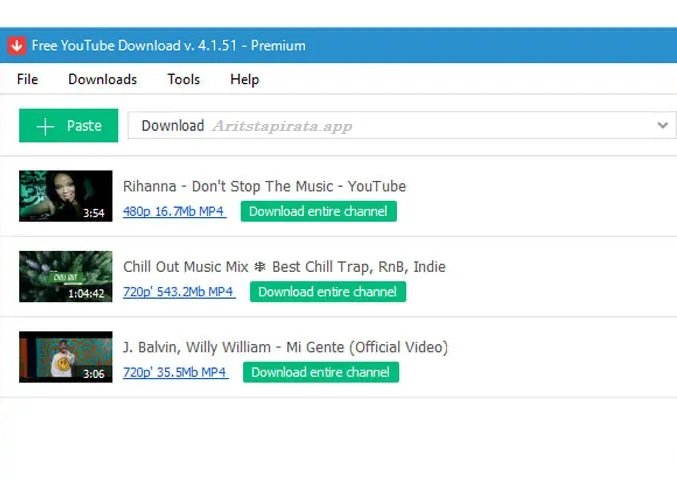The image size is (677, 484).
Task: Download entire channel for Chill Out Mix
Action: (x=327, y=292)
